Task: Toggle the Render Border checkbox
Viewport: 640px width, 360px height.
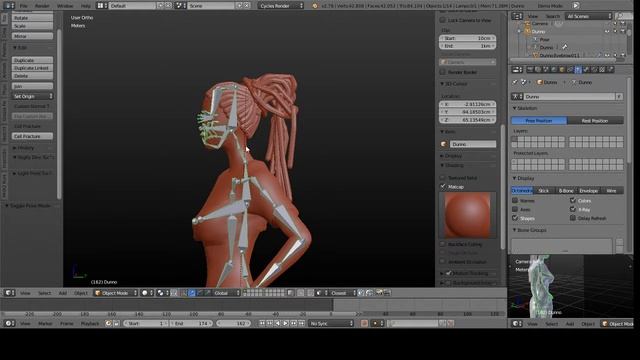Action: (442, 72)
